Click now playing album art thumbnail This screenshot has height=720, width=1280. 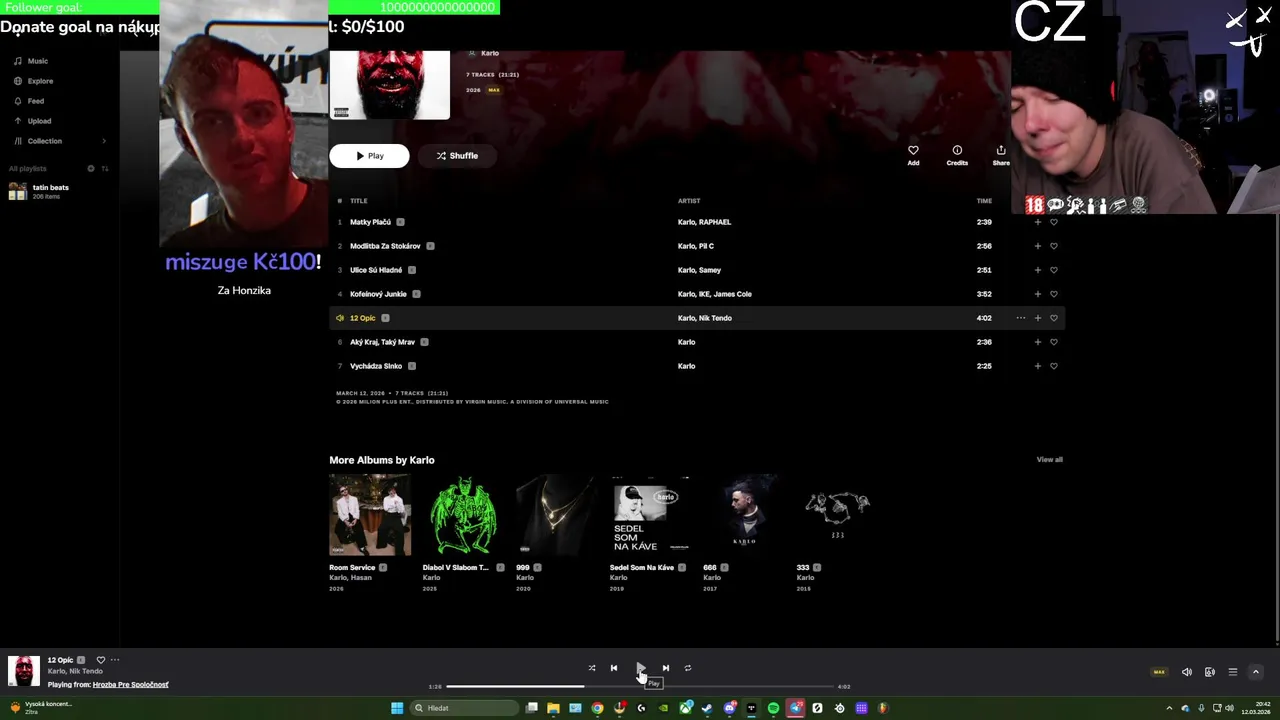point(24,671)
